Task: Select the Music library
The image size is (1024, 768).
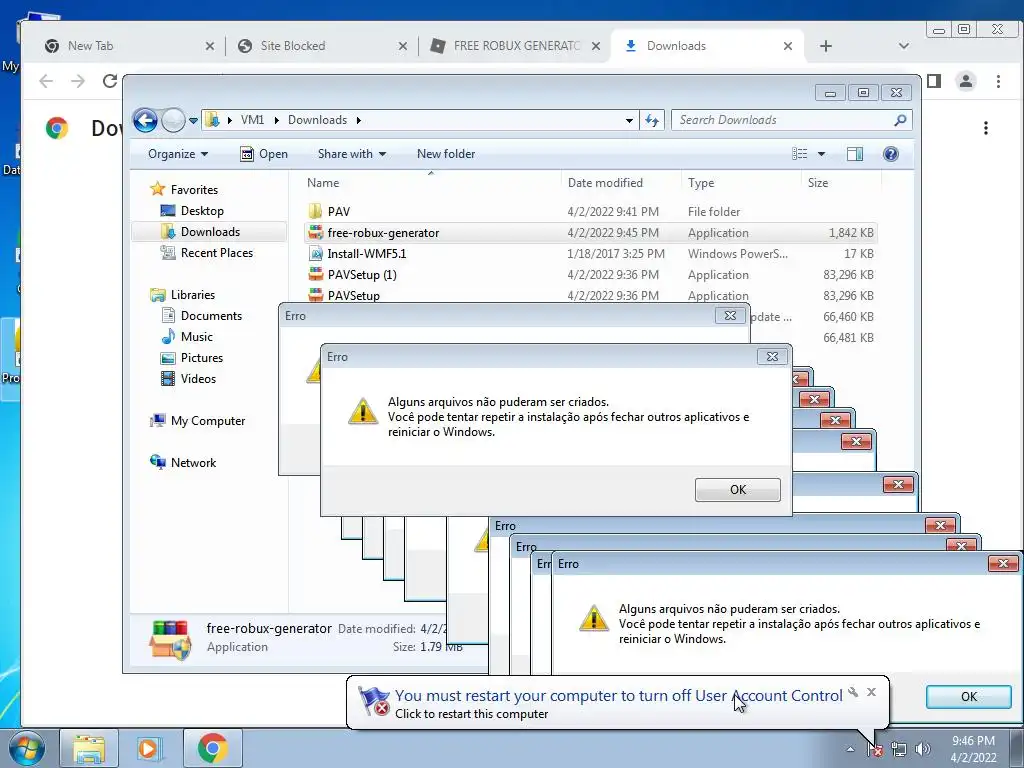Action: [187, 336]
